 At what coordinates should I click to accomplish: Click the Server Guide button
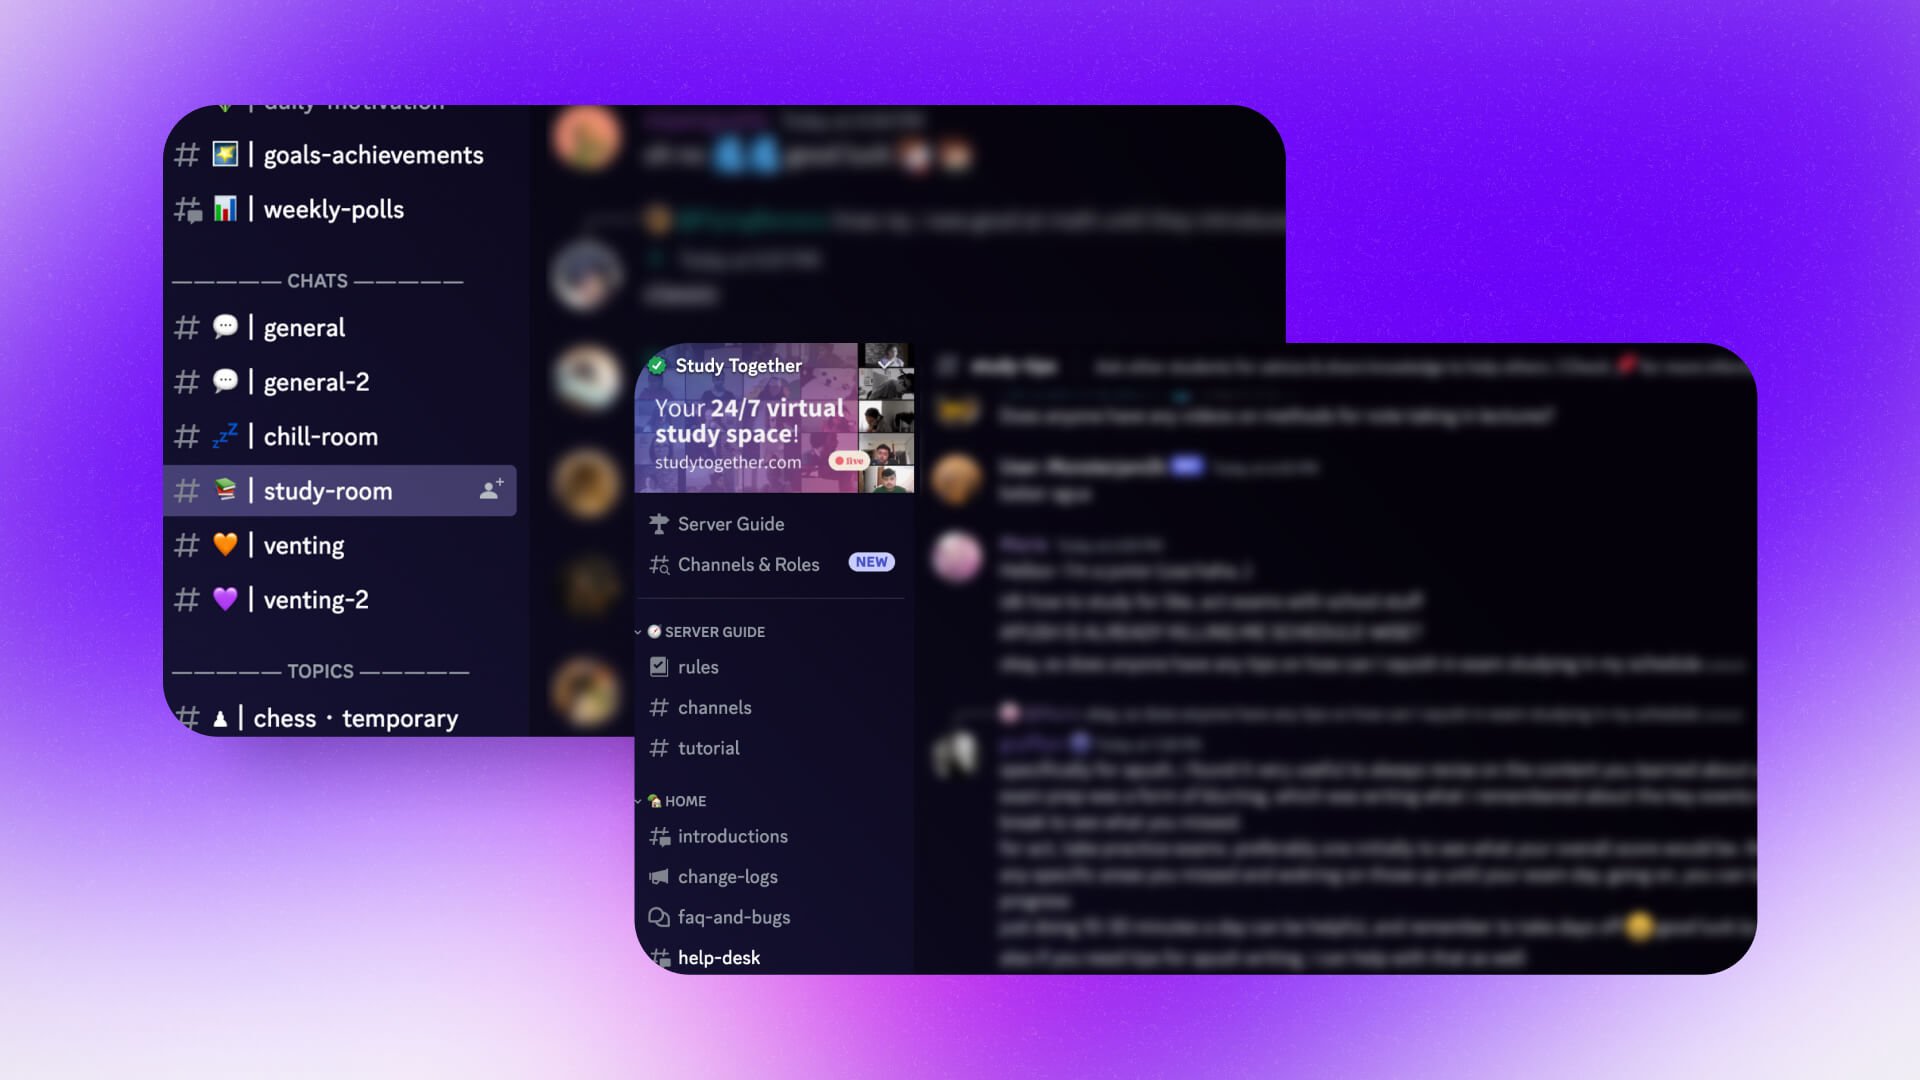pos(731,524)
